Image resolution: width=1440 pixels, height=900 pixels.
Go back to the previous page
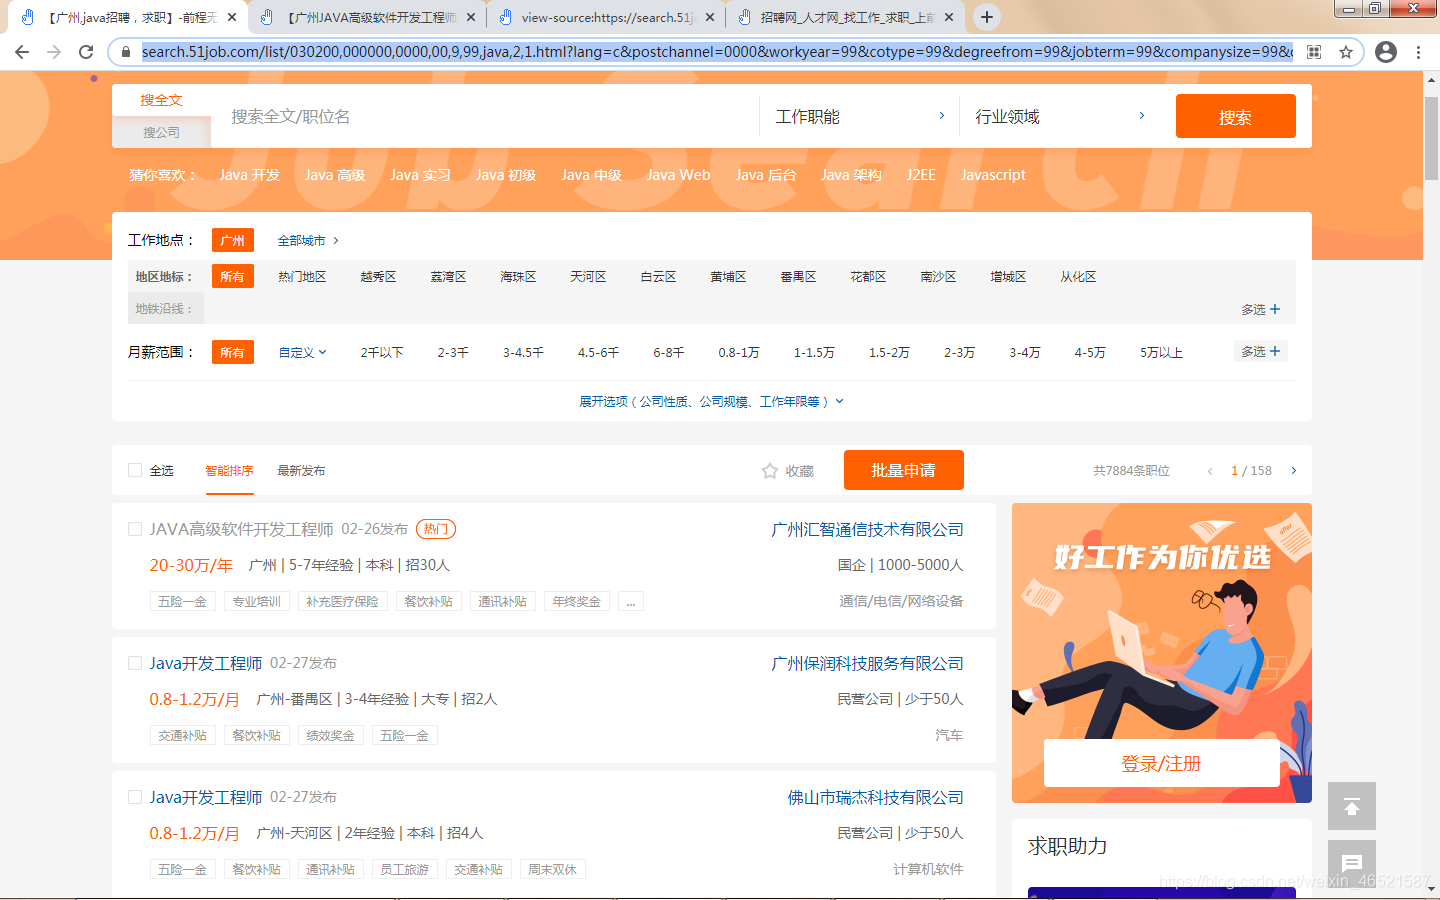tap(22, 52)
